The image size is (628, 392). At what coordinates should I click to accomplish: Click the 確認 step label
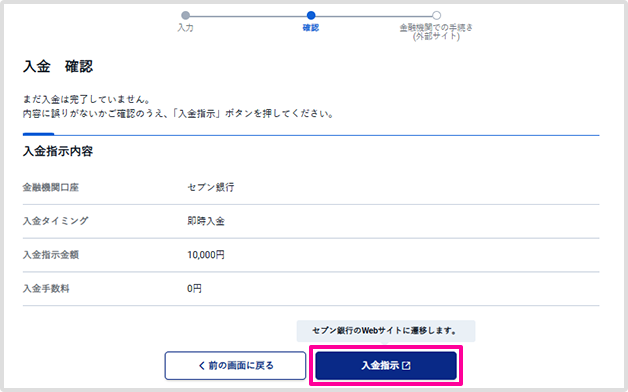[x=311, y=28]
